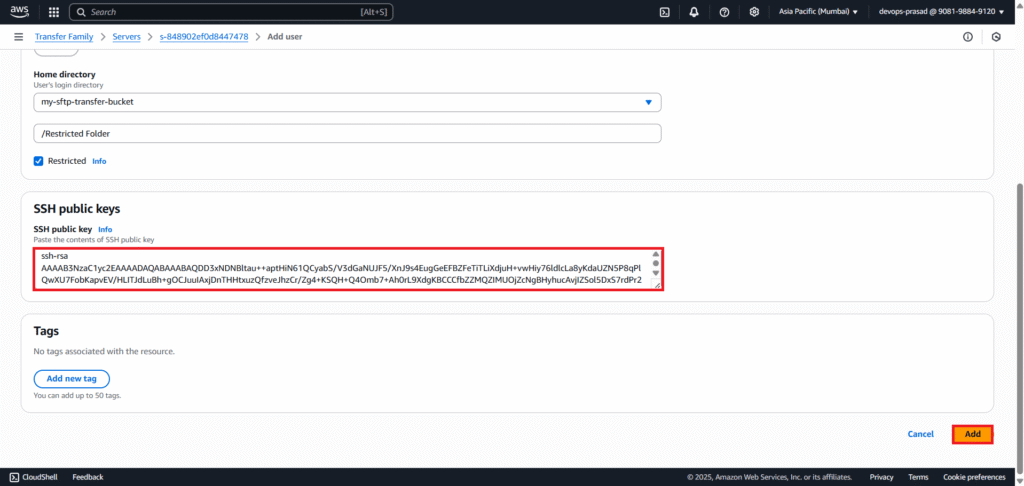Click the 'SSH public keys' heading

[x=77, y=209]
